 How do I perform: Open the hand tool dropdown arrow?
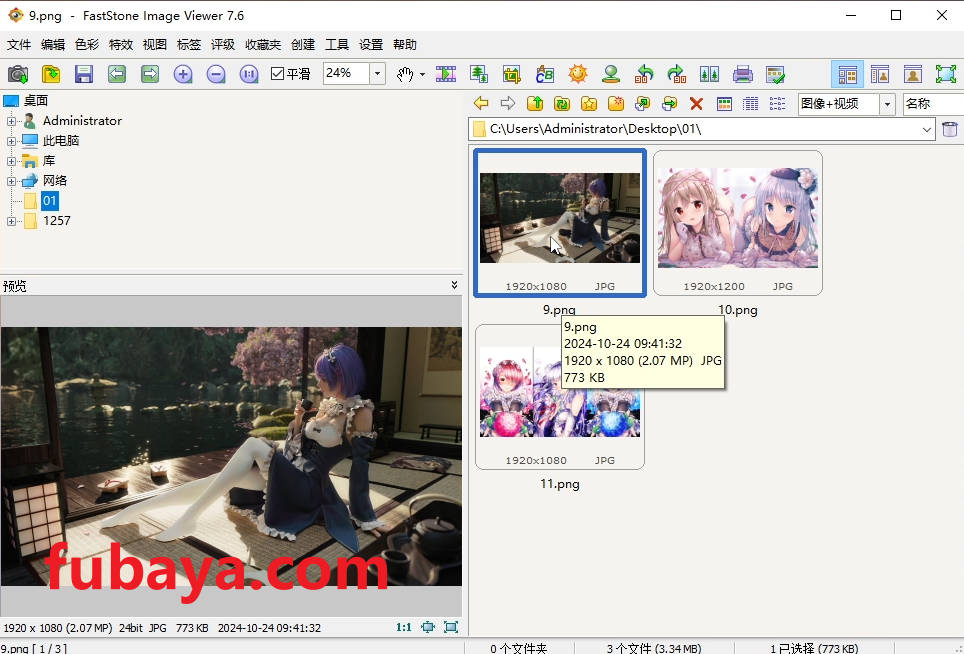[422, 74]
